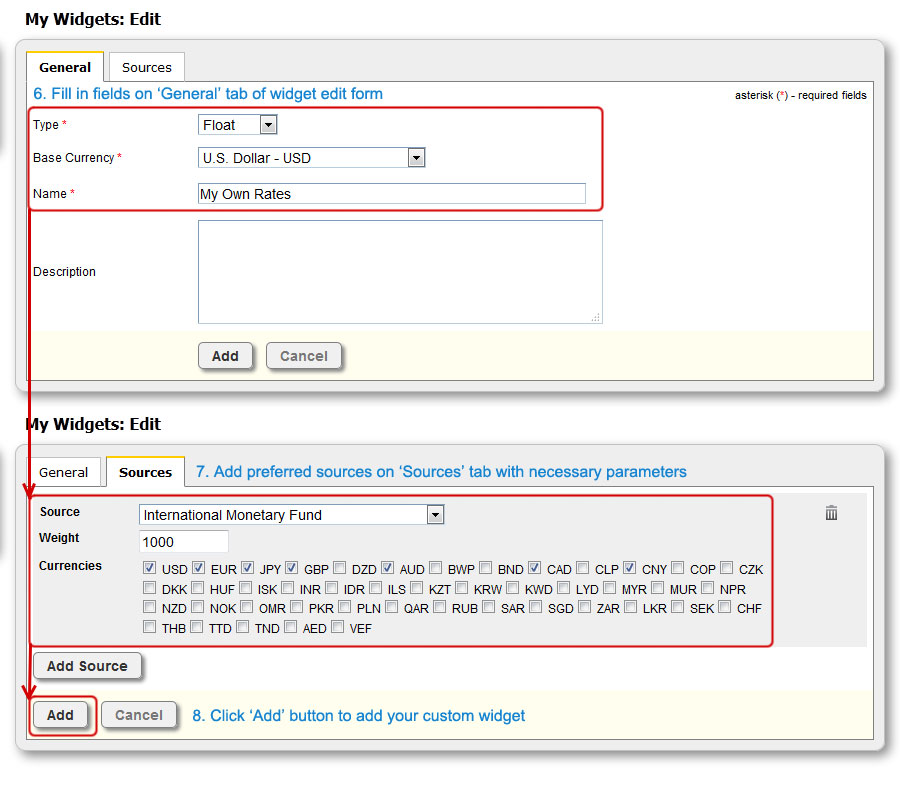Check the BWP currency checkbox

(436, 568)
